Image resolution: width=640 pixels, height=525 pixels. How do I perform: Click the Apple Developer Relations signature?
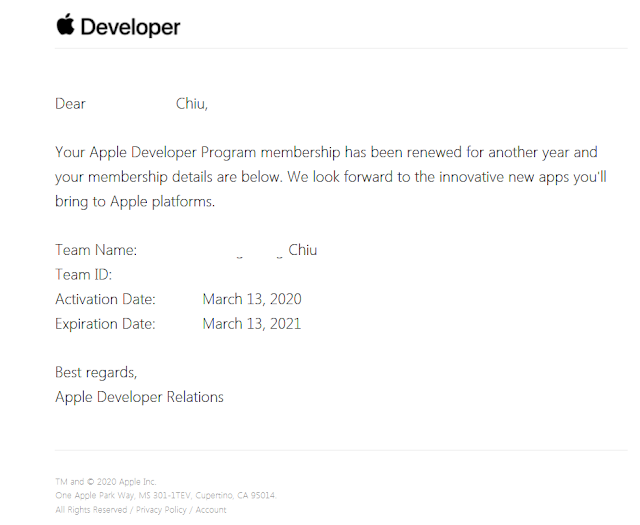(x=140, y=397)
